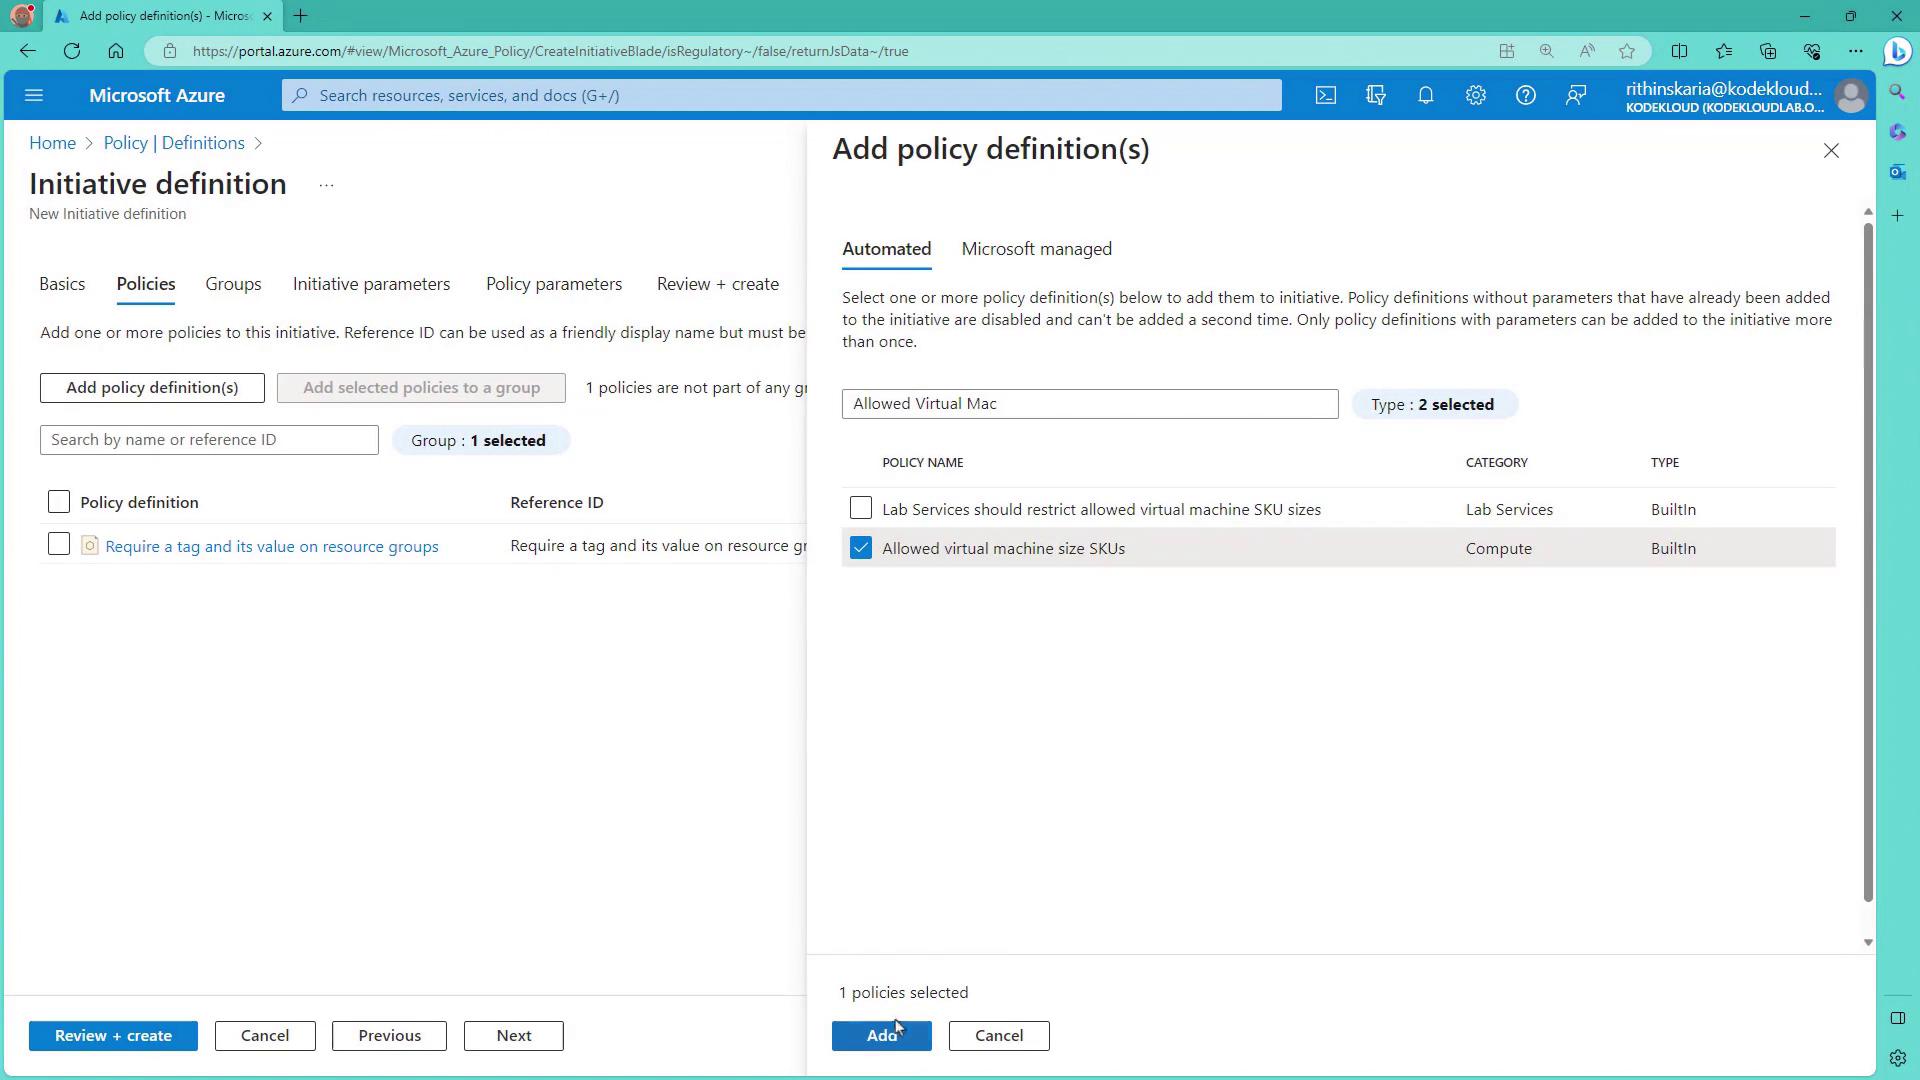Open the Type: 2 selected filter
This screenshot has height=1080, width=1920.
click(1432, 405)
